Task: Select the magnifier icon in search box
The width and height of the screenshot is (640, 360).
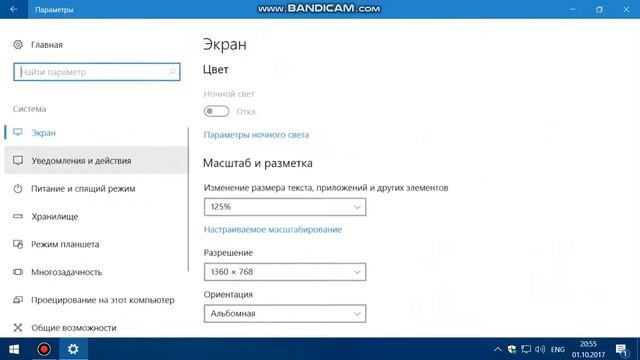Action: (172, 72)
